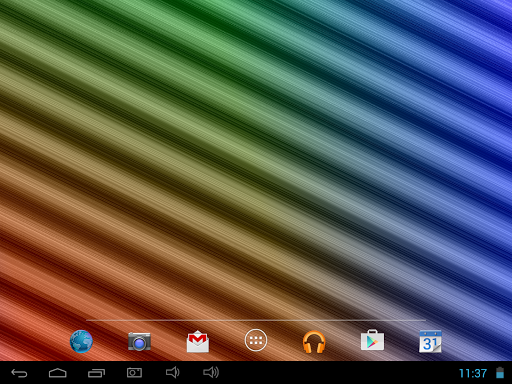The image size is (512, 384).
Task: Open the Browser globe app
Action: click(81, 341)
